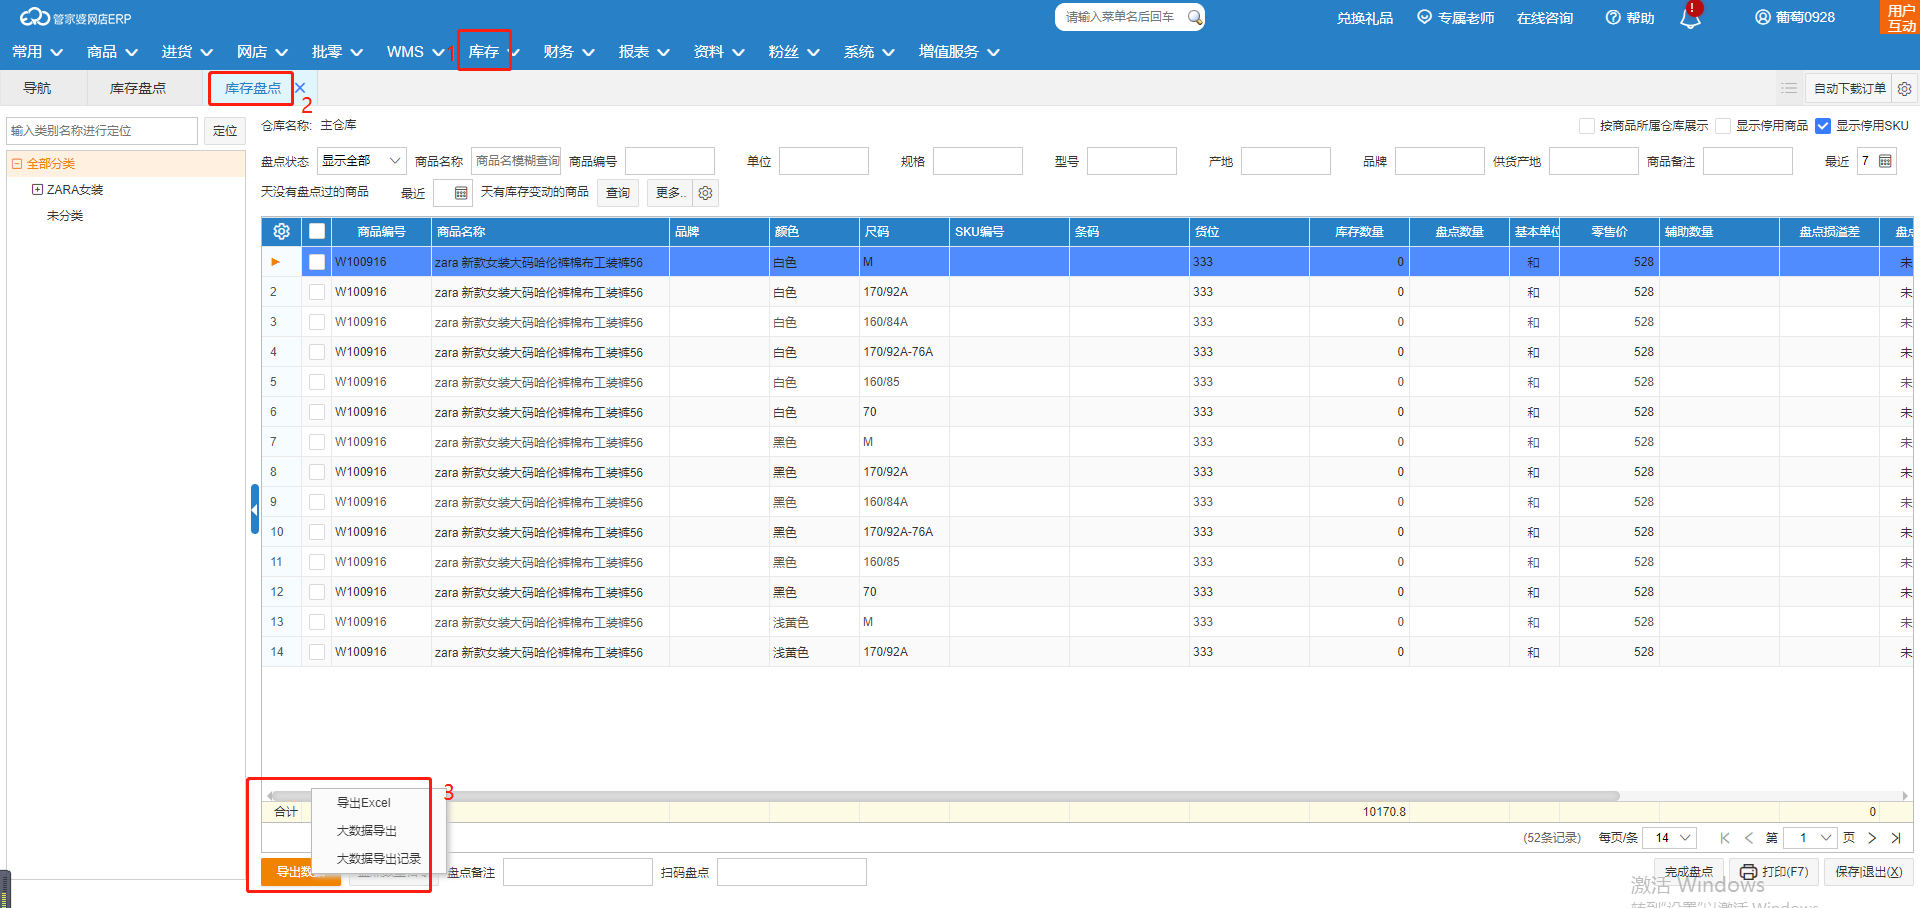Viewport: 1920px width, 908px height.
Task: Click the 查询 button
Action: [618, 193]
